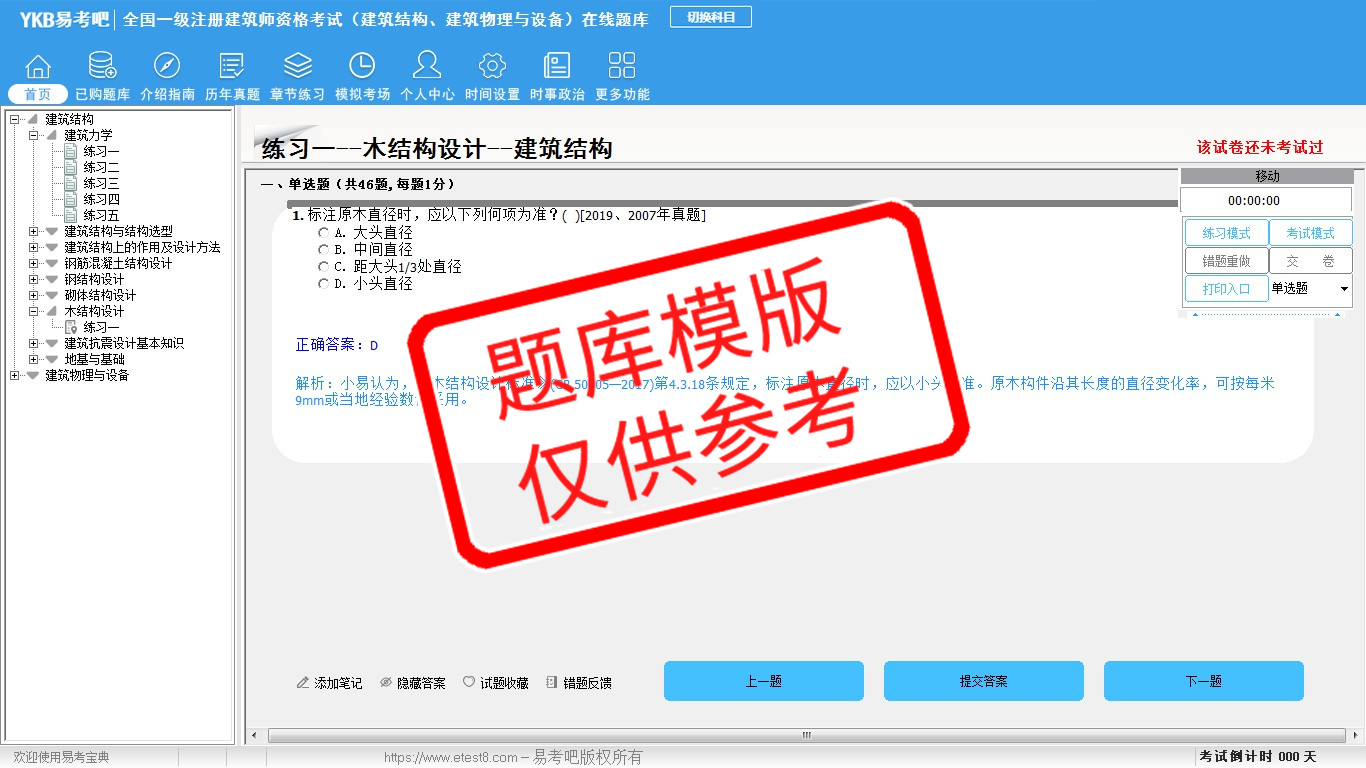Expand the 建筑抗震设计基本知识 node
The height and width of the screenshot is (768, 1366).
tap(33, 343)
